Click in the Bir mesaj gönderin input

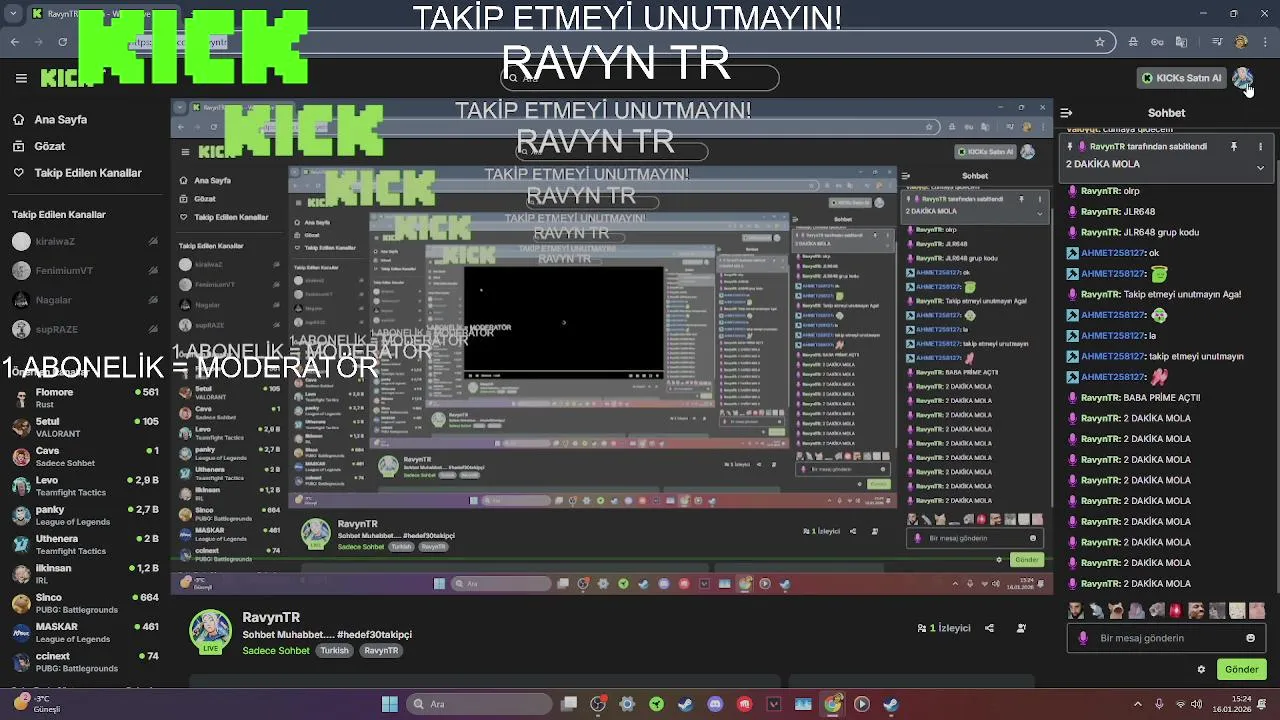coord(1165,638)
